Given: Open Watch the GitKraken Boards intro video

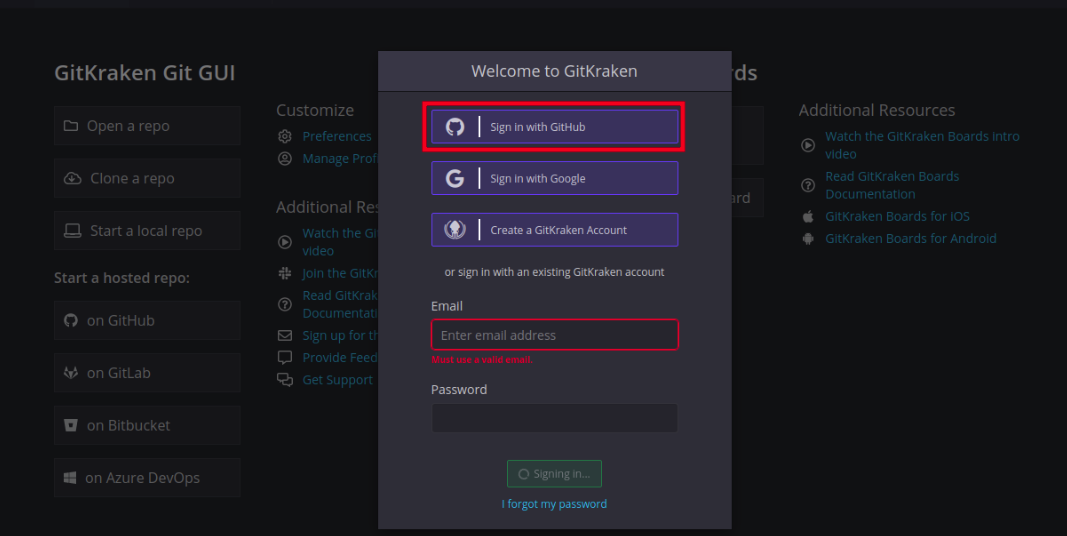Looking at the screenshot, I should (x=922, y=145).
